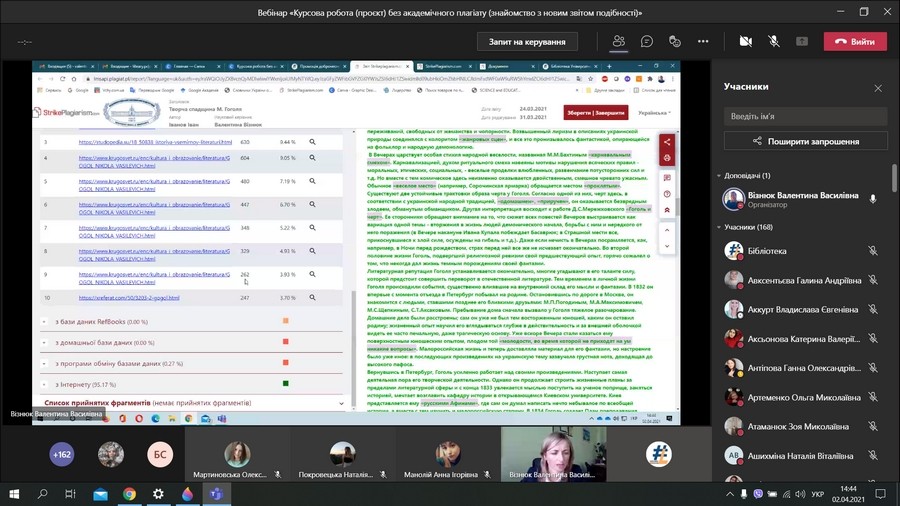Click orange swatch for RefBooks database

click(x=285, y=321)
